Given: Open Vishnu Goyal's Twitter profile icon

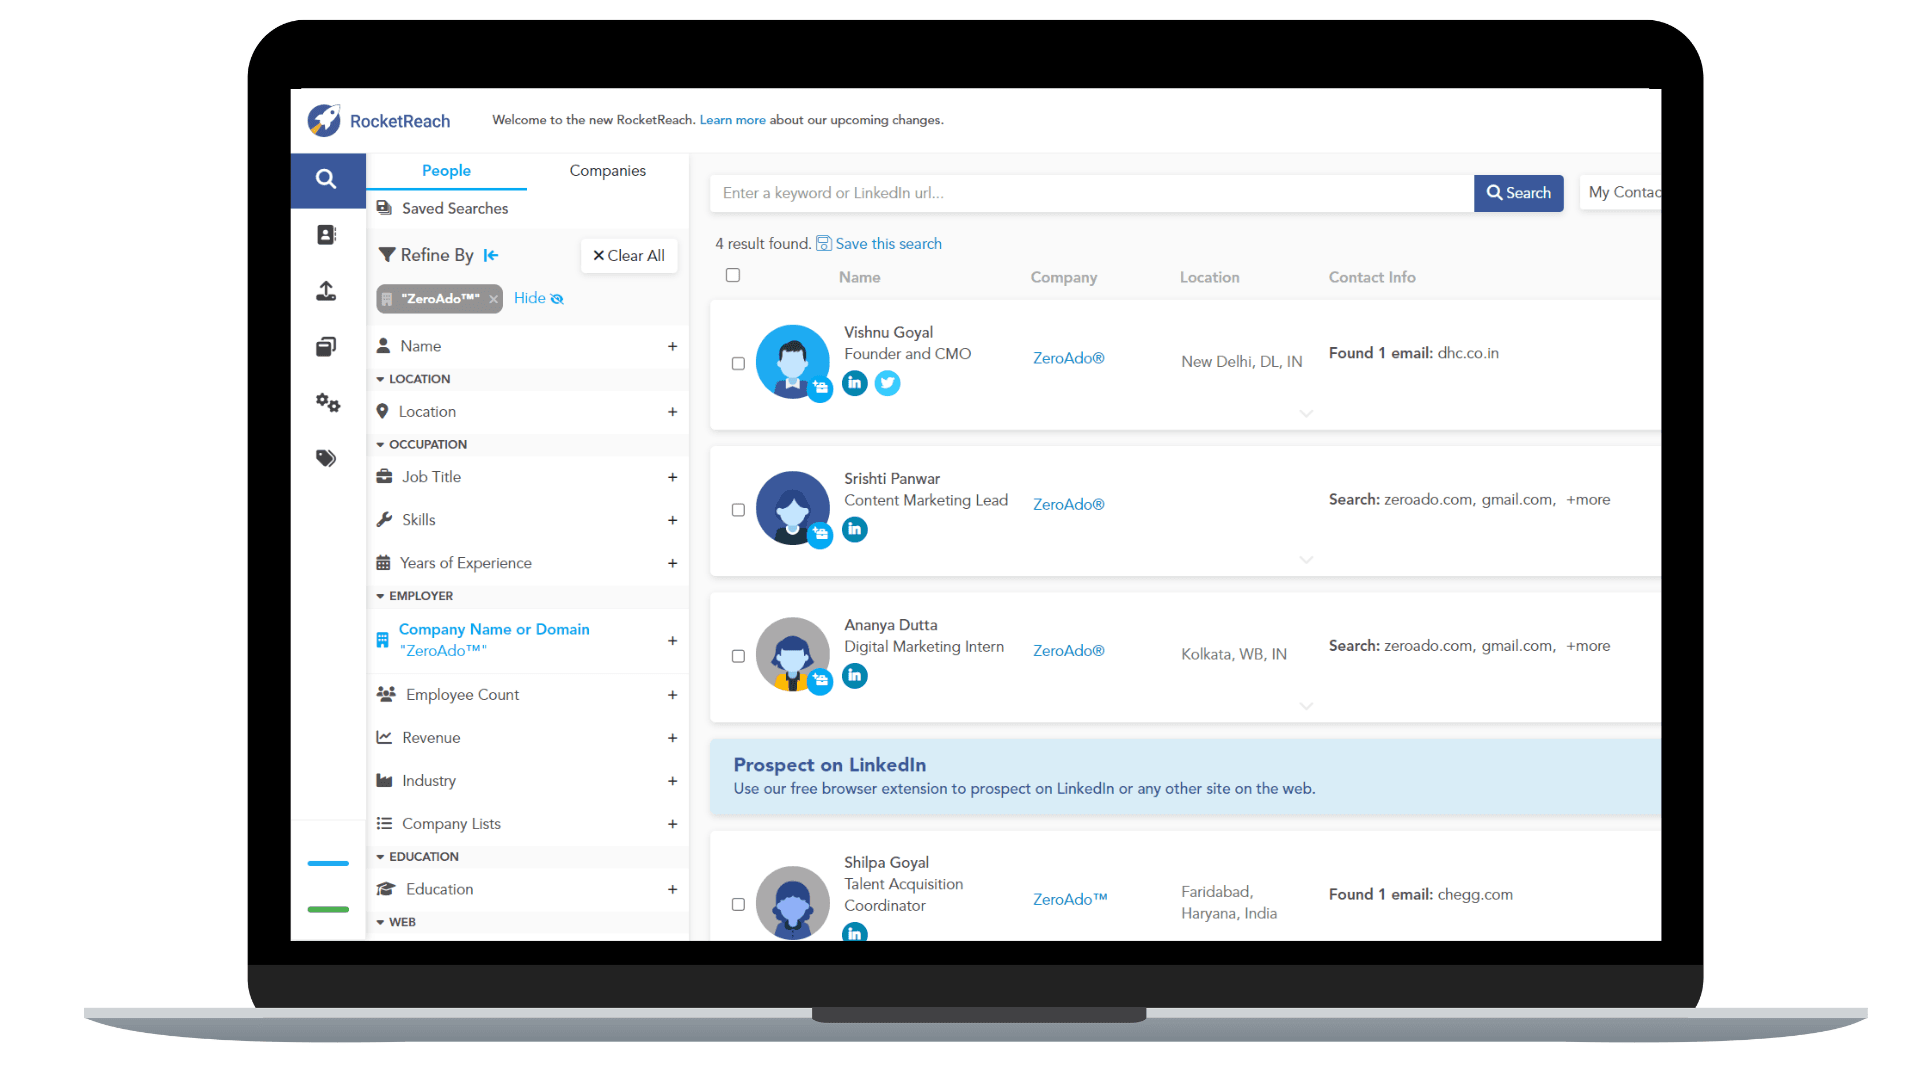Looking at the screenshot, I should [x=887, y=383].
